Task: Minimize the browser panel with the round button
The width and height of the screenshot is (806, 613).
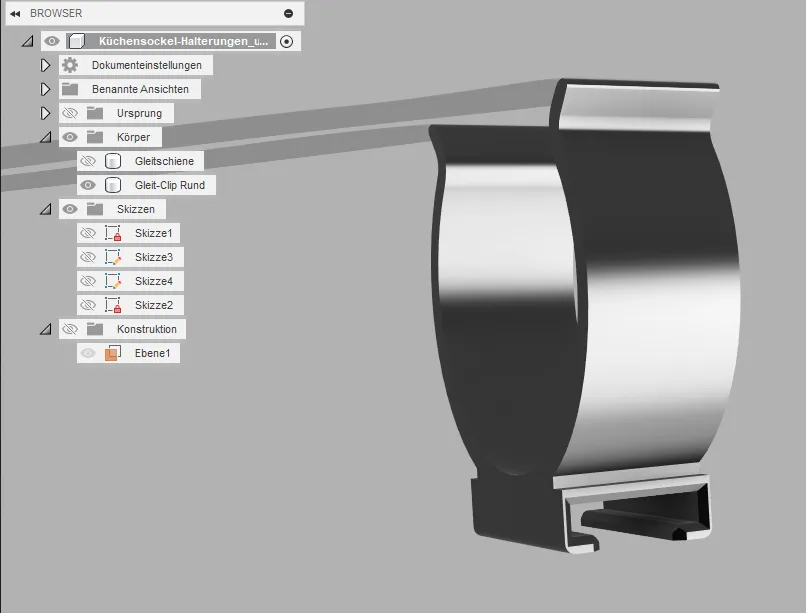Action: 288,14
